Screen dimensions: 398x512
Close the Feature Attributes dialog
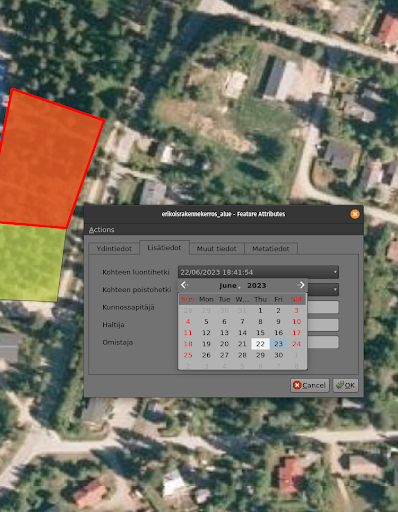(355, 214)
